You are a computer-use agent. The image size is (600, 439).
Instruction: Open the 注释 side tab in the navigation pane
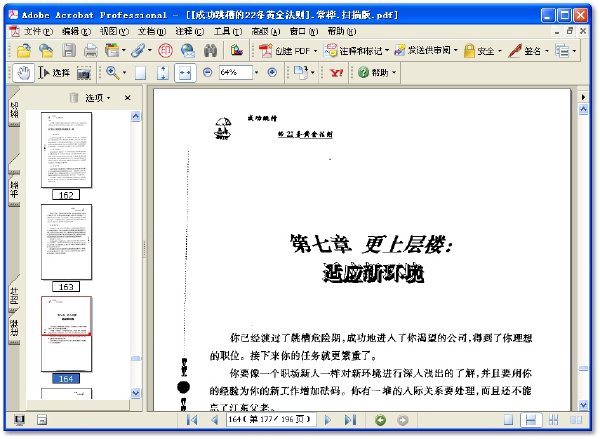point(14,328)
